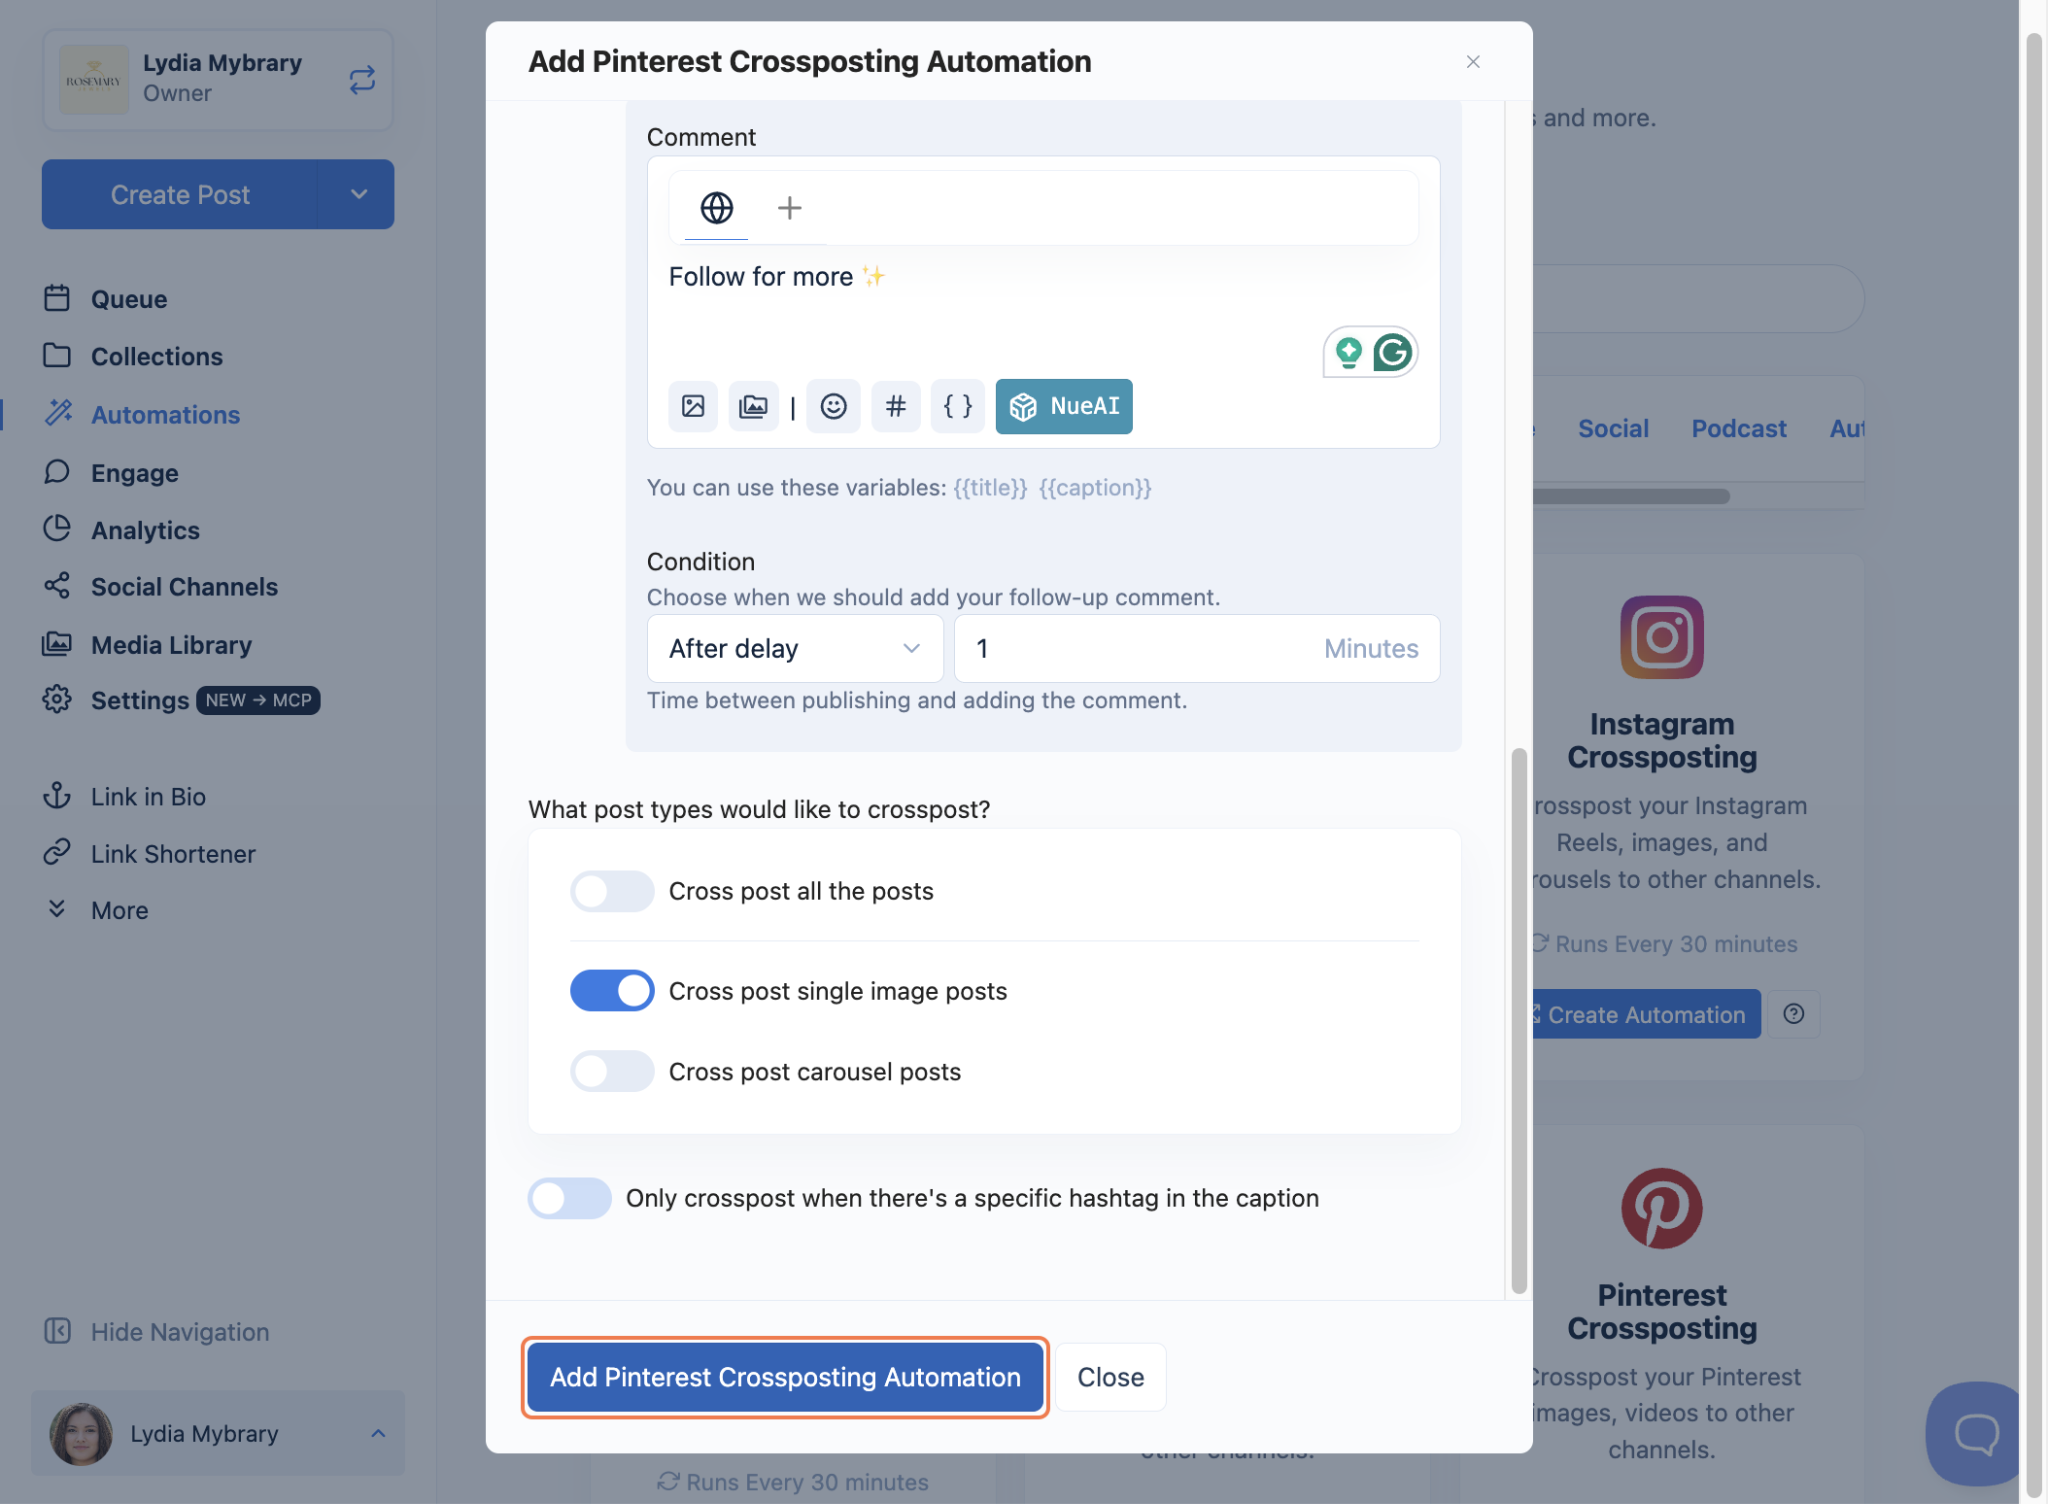
Task: Click Create Automation under Instagram Crossposting
Action: pos(1645,1014)
